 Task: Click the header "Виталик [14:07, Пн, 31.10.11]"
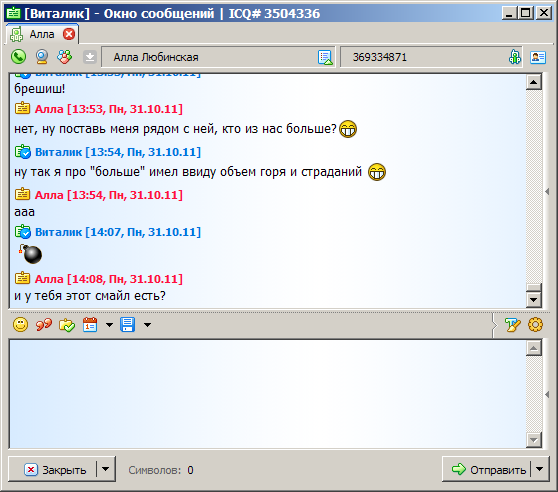point(118,232)
